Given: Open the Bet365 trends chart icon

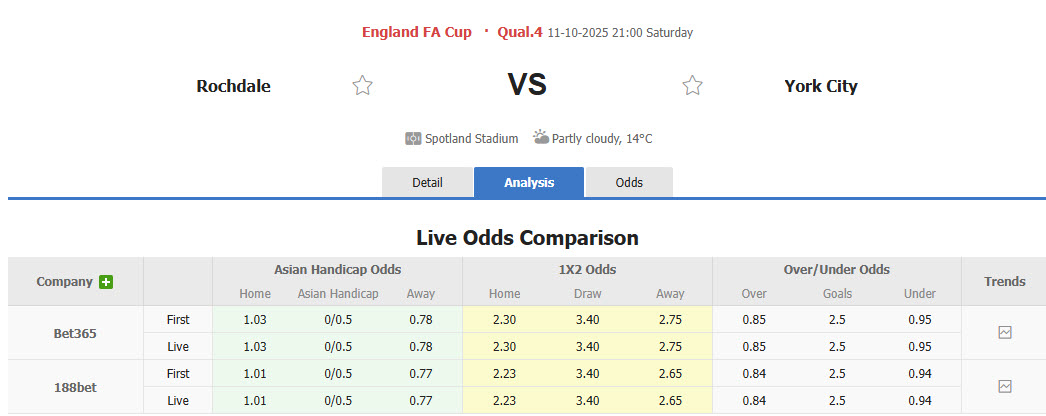Looking at the screenshot, I should point(1005,333).
